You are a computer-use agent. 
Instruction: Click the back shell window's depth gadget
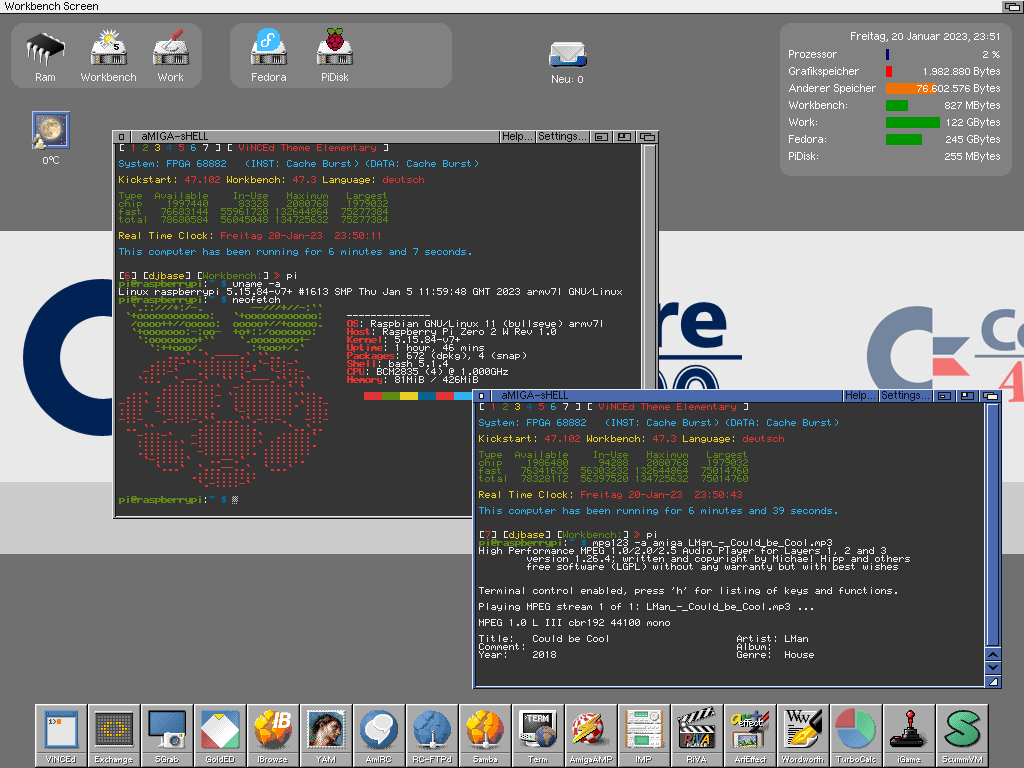pyautogui.click(x=648, y=136)
